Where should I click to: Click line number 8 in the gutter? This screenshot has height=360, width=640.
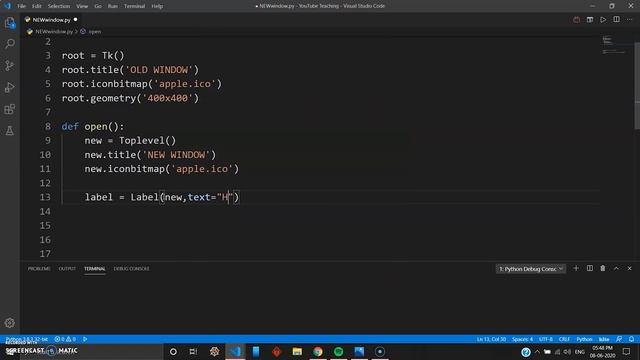[48, 127]
